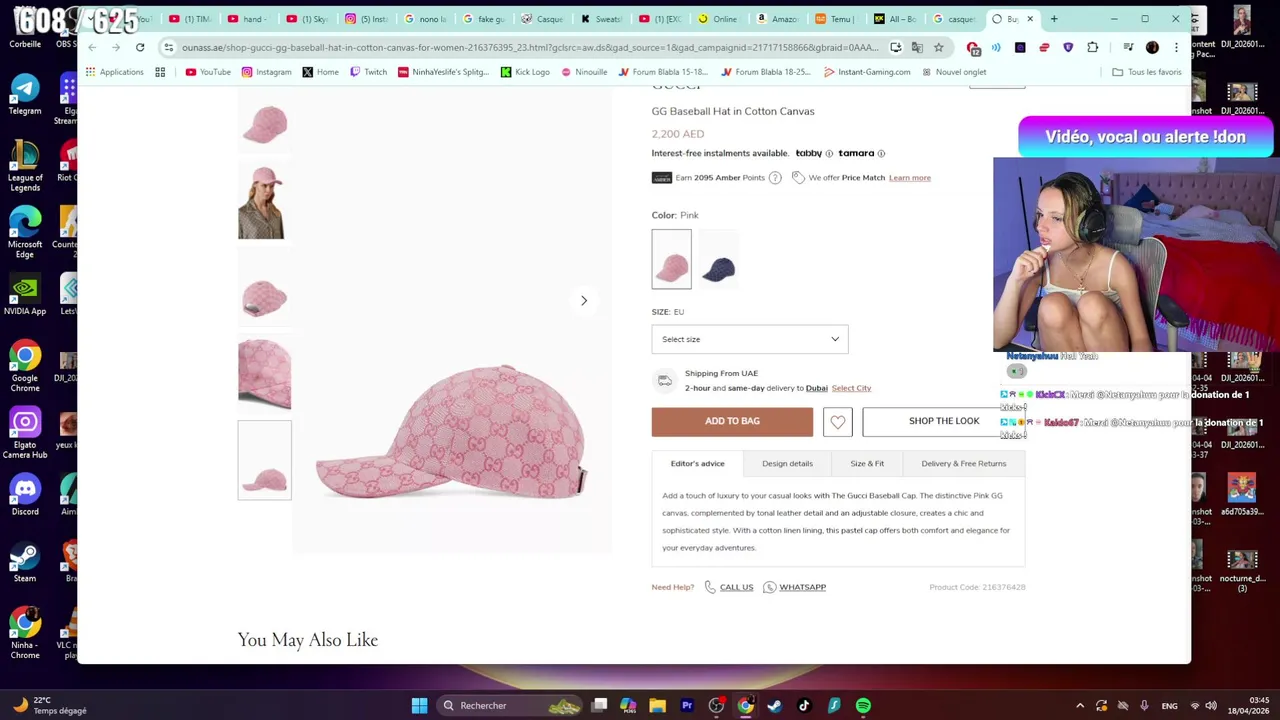Open the Select size dropdown

750,339
